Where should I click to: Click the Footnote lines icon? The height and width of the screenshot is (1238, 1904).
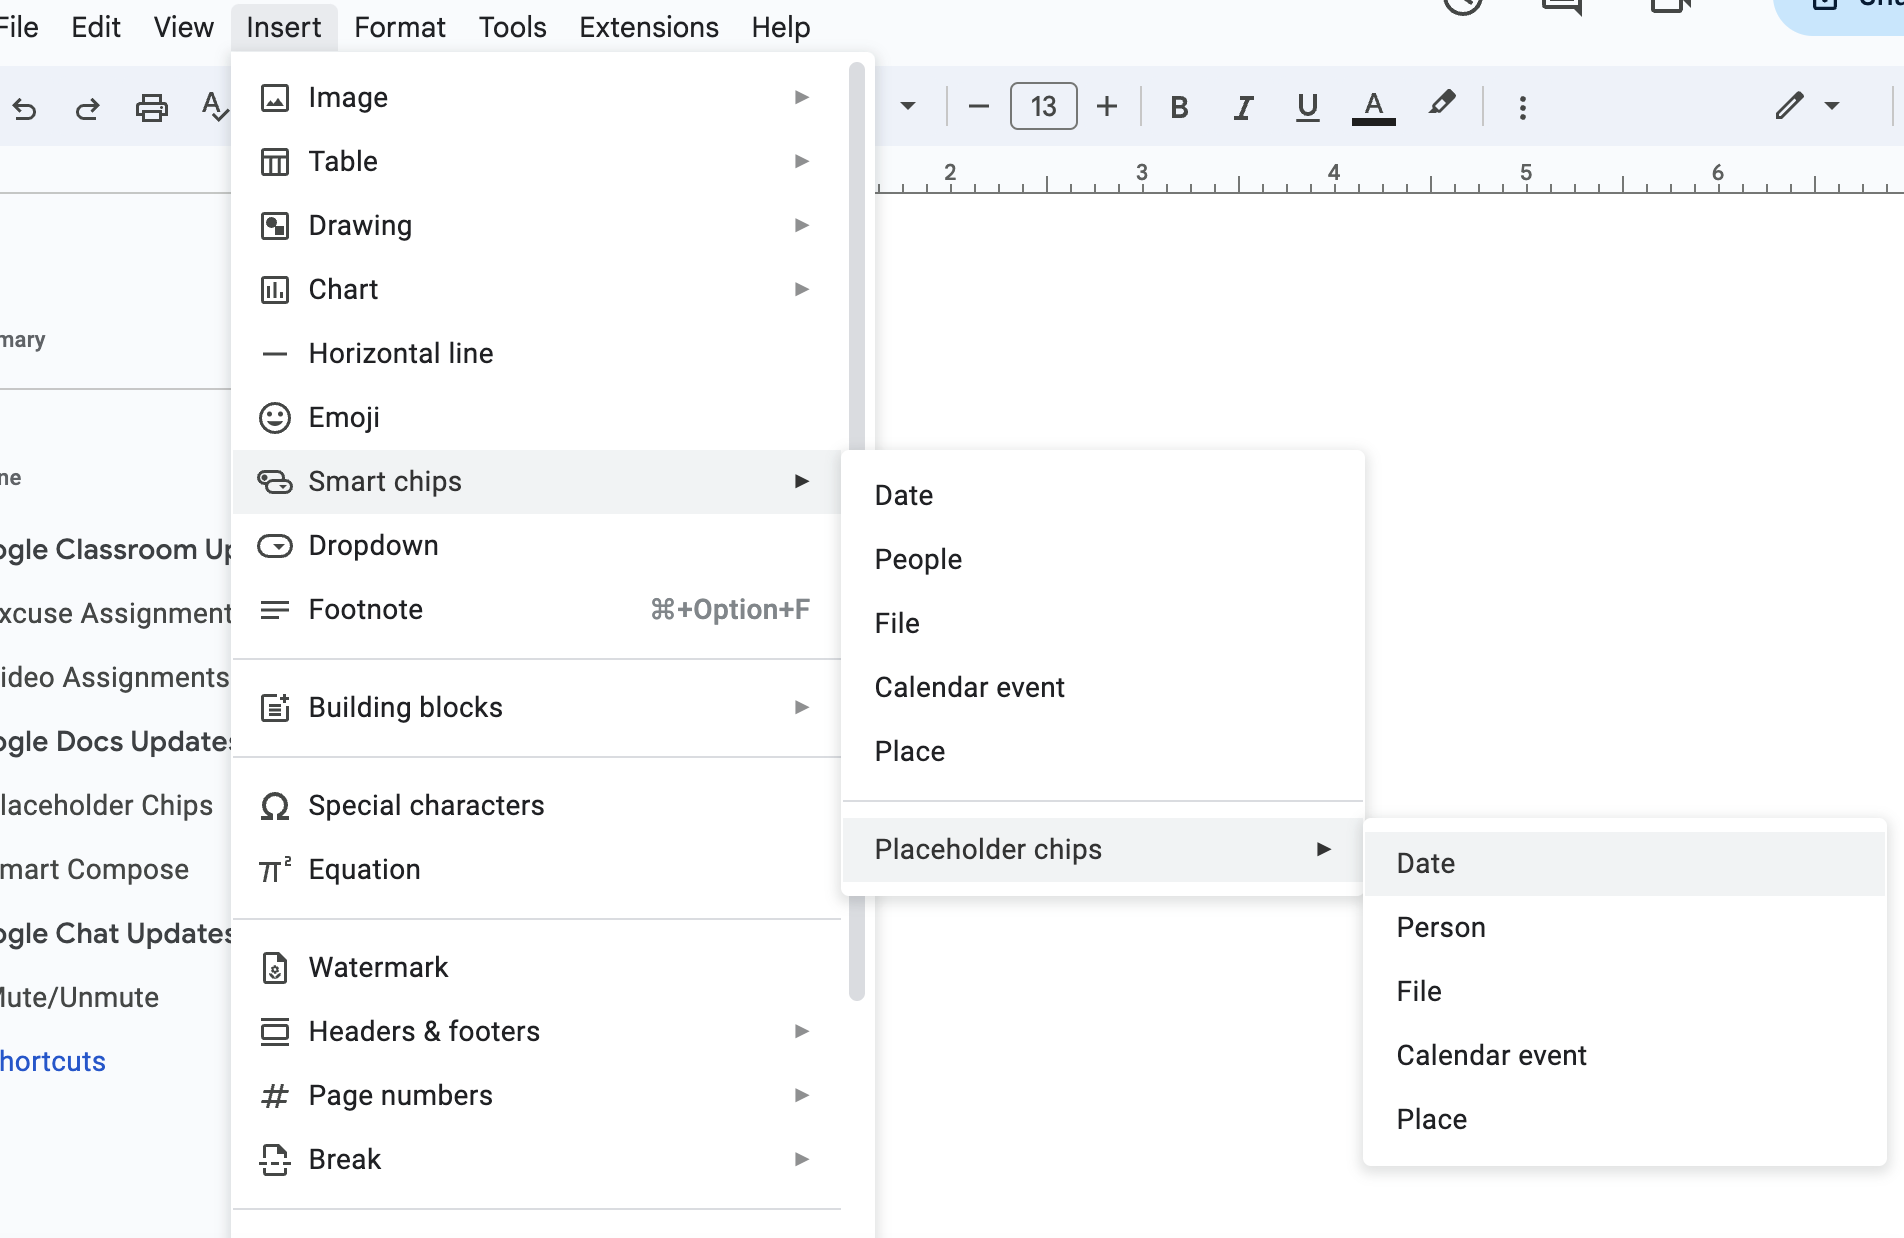click(275, 610)
